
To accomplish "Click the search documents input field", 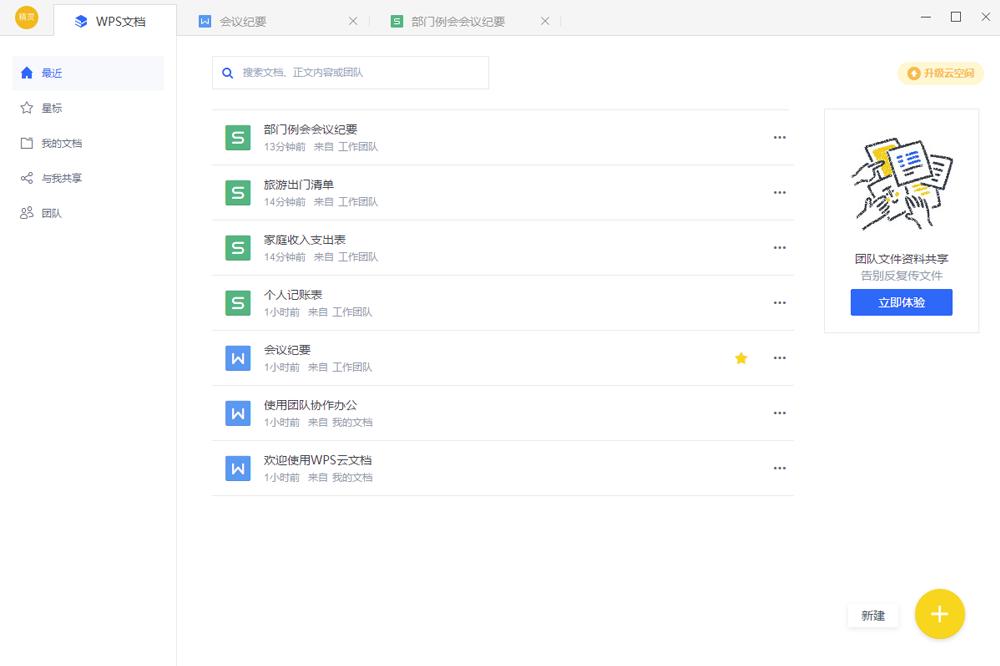I will click(351, 73).
